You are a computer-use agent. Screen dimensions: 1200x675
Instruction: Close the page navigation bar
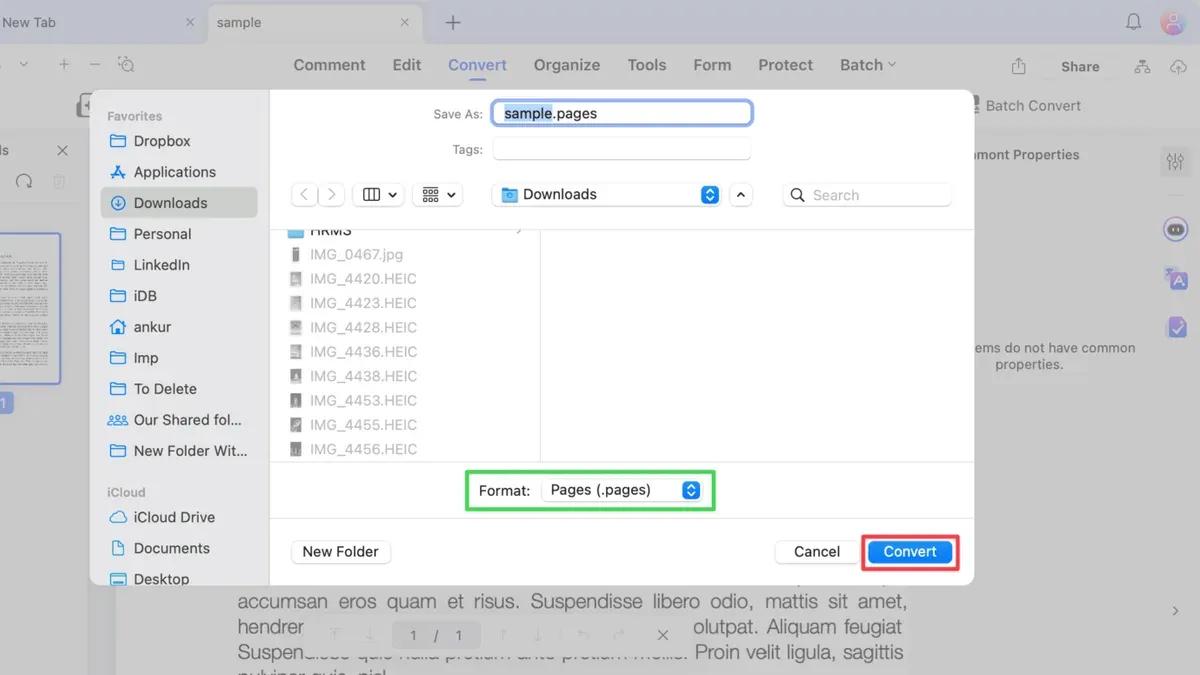tap(663, 635)
